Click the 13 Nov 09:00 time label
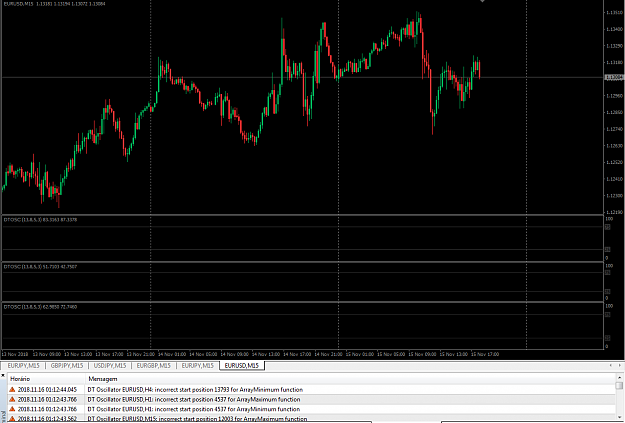 pos(47,354)
